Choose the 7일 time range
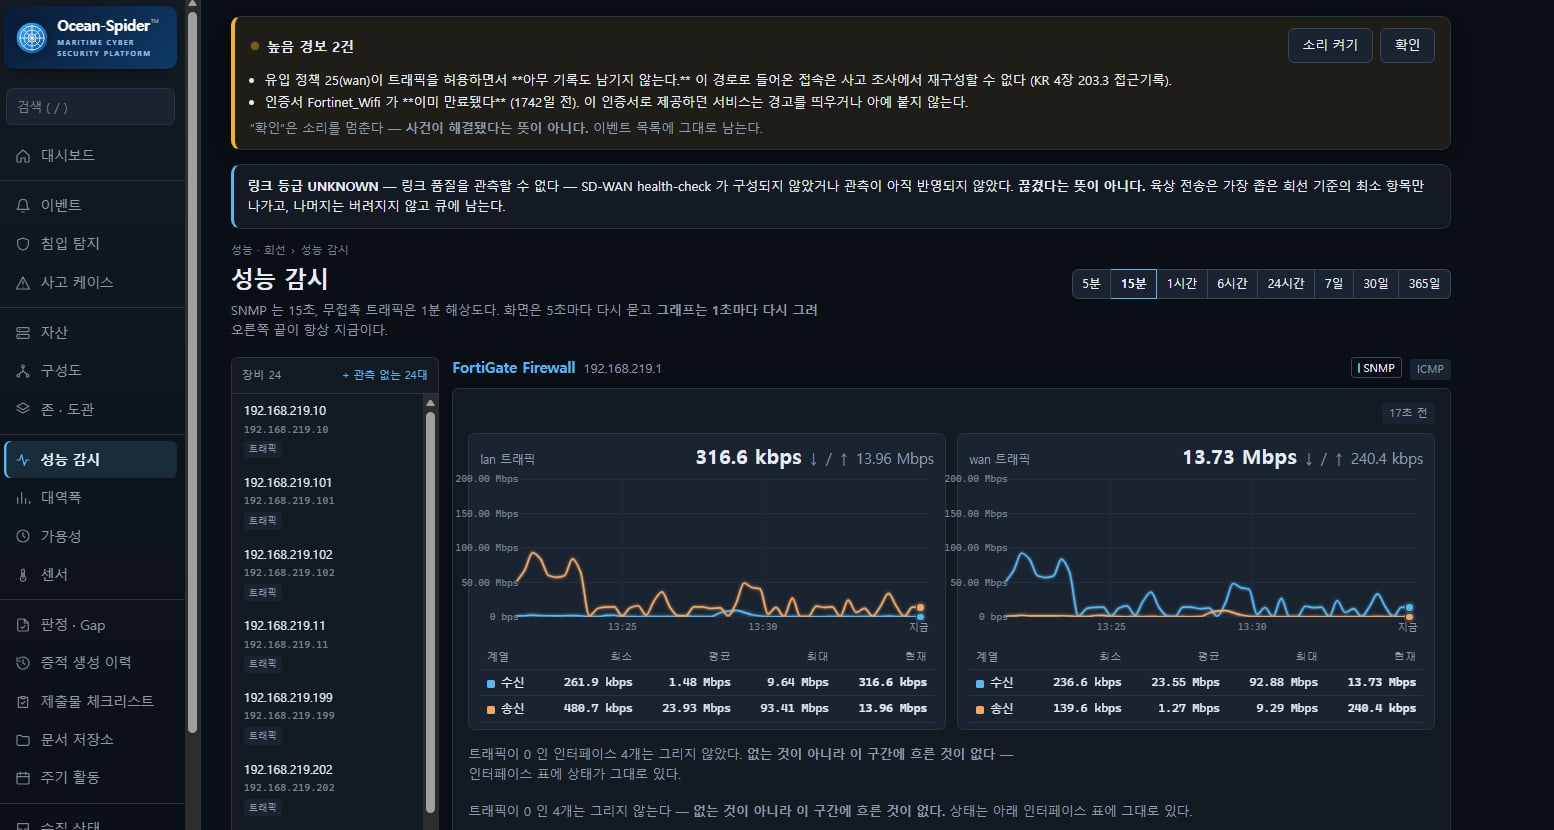Viewport: 1554px width, 830px height. 1334,284
